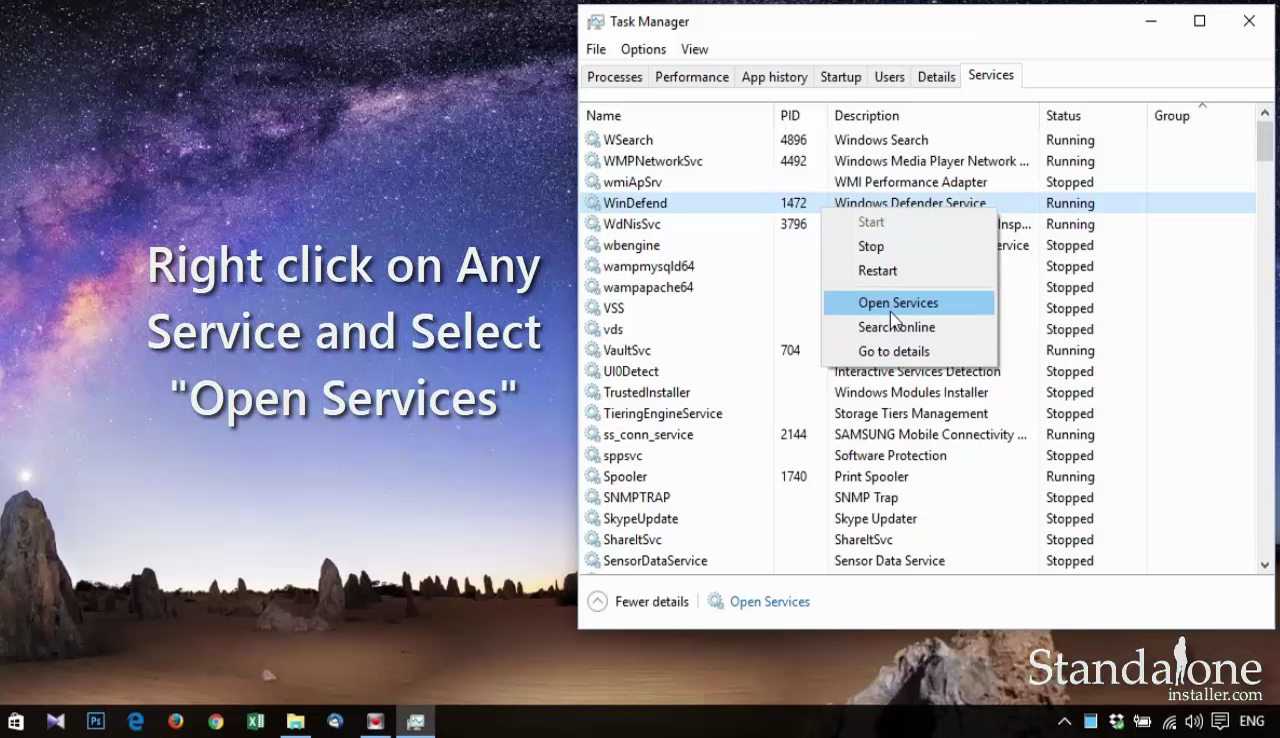Open Excel from the taskbar
This screenshot has width=1280, height=738.
click(x=256, y=721)
